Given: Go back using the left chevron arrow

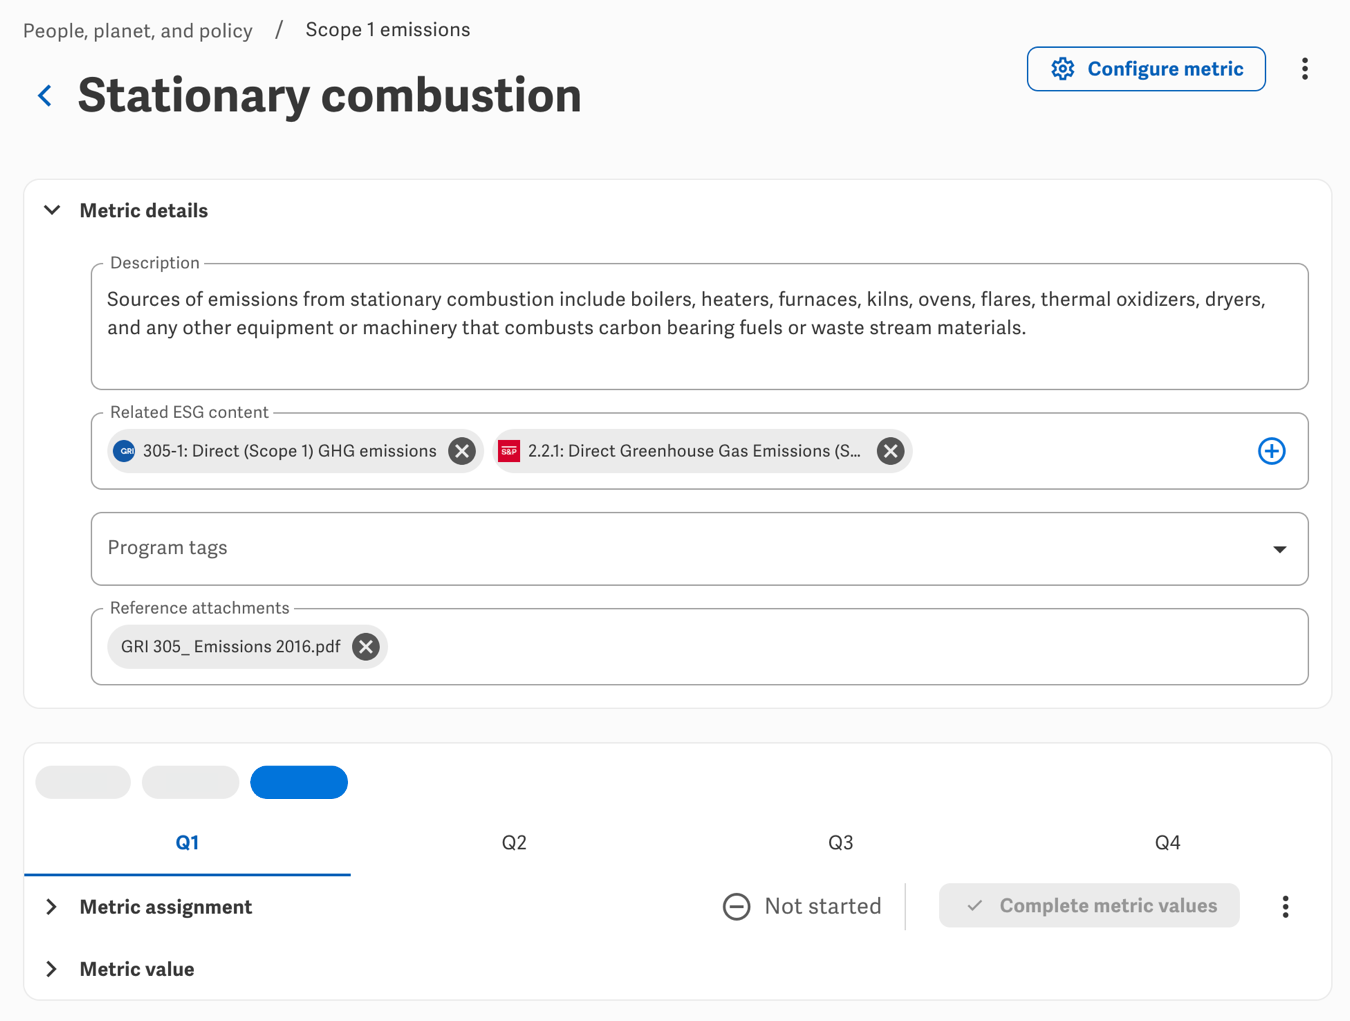Looking at the screenshot, I should tap(45, 96).
